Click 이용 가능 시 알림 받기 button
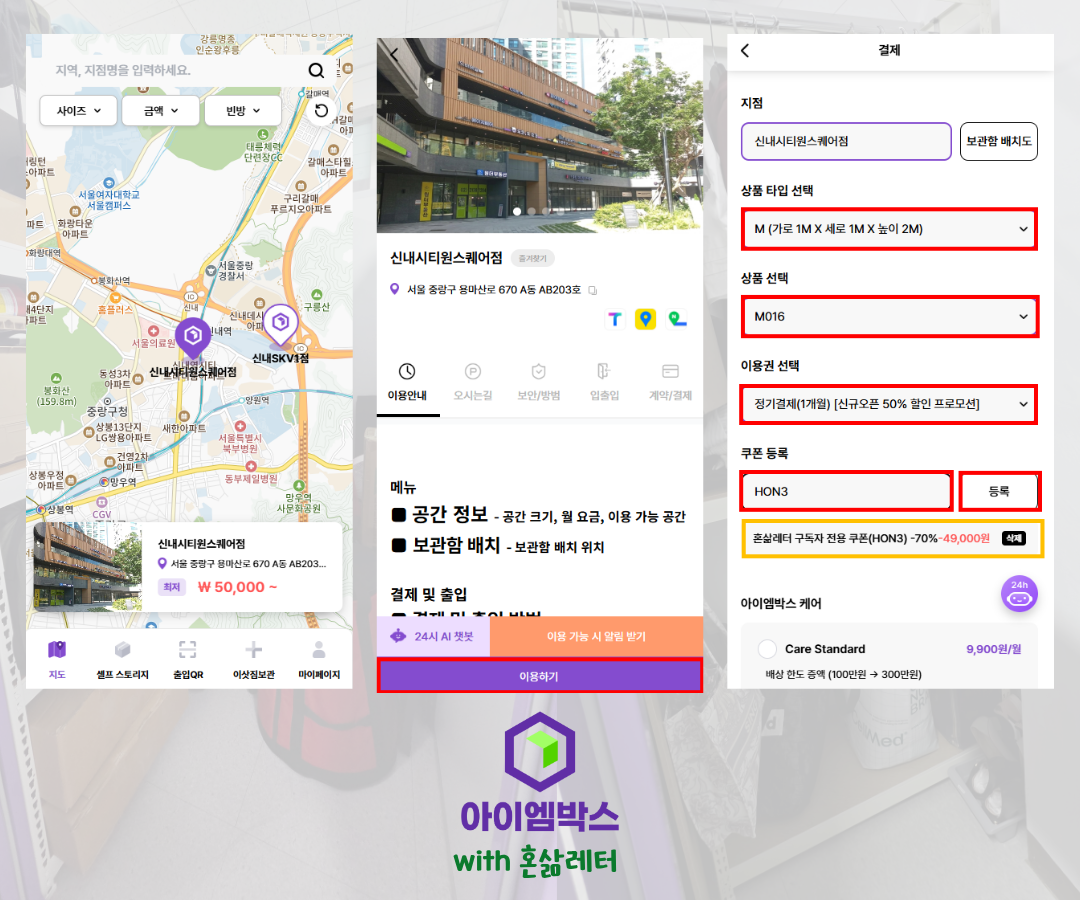 pyautogui.click(x=596, y=636)
